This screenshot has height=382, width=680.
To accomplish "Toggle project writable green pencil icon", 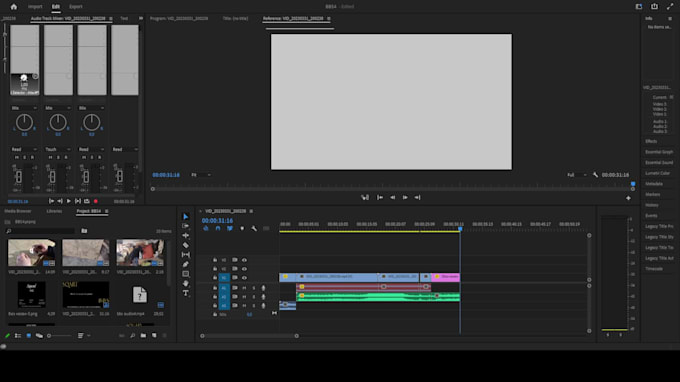I will tap(7, 336).
